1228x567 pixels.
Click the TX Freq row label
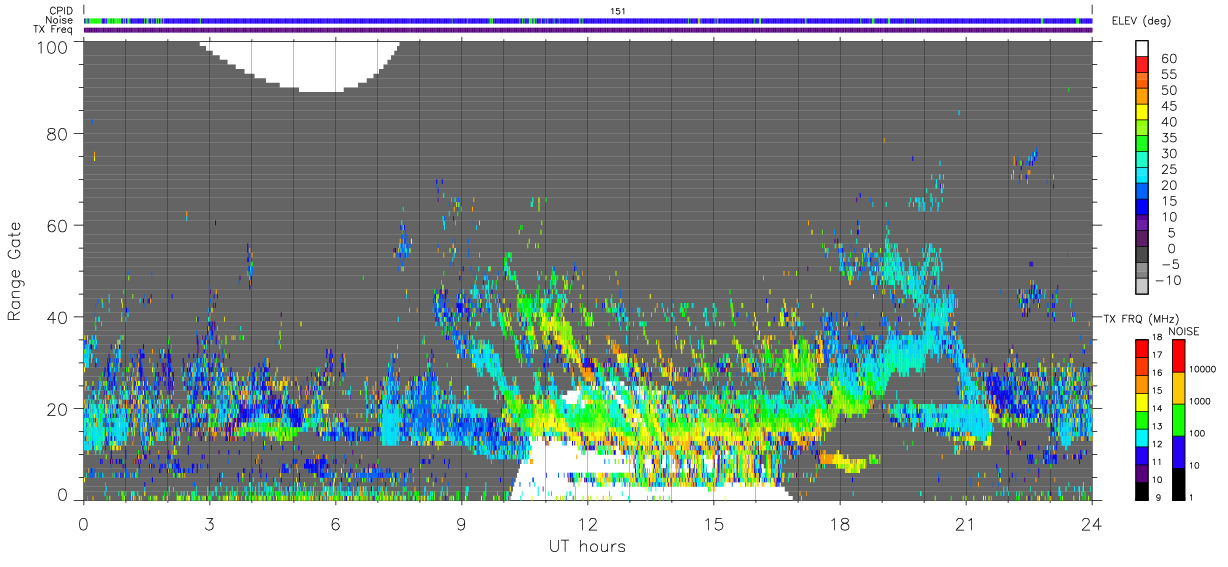click(x=54, y=30)
